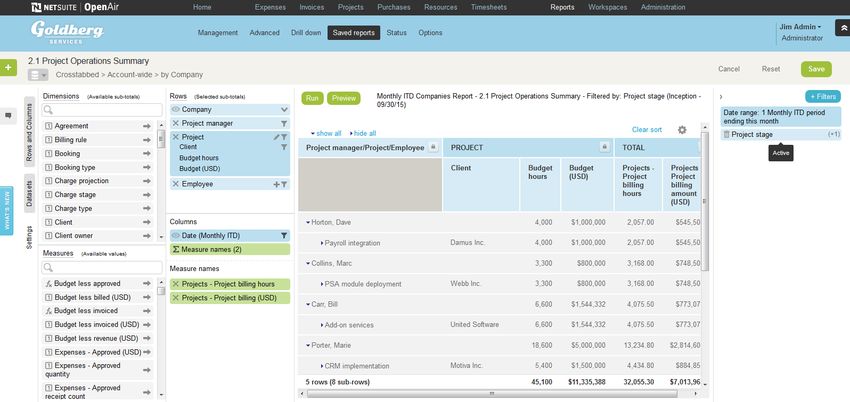The width and height of the screenshot is (850, 402).
Task: Select the Rows and Columns vertical tab
Action: coord(29,132)
